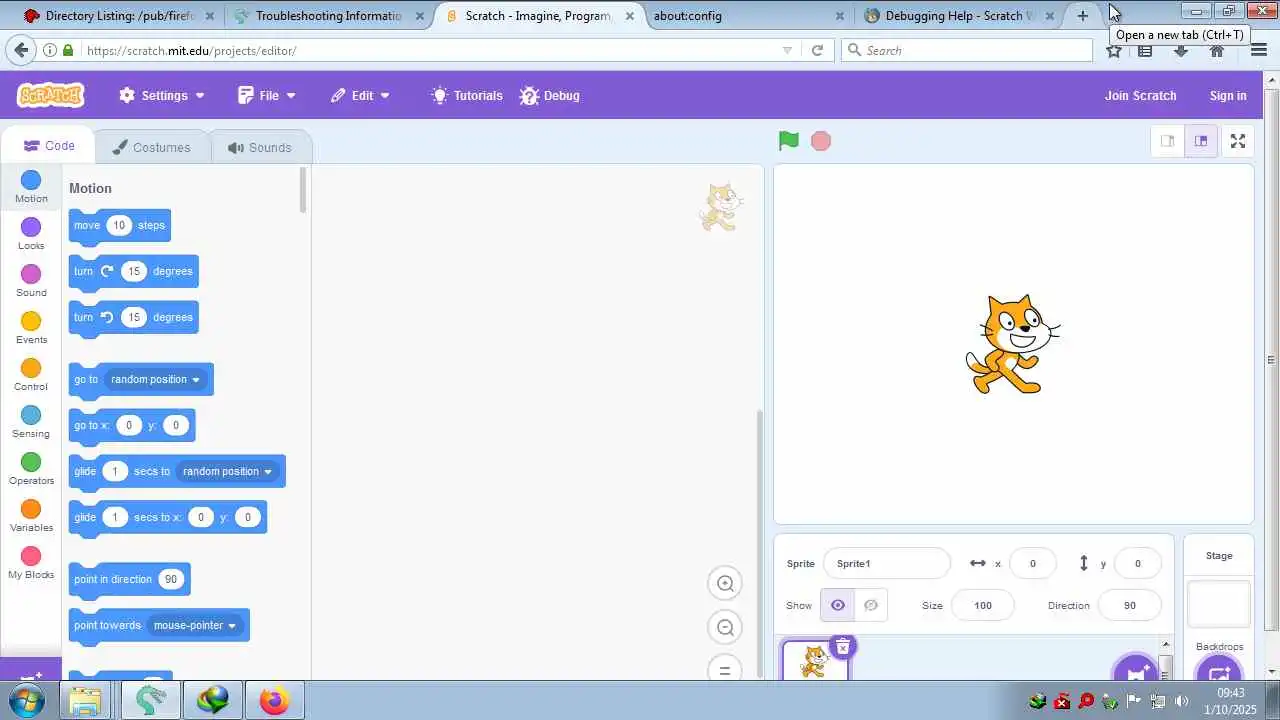The height and width of the screenshot is (720, 1280).
Task: Reset workspace zoom with equals icon
Action: [726, 670]
